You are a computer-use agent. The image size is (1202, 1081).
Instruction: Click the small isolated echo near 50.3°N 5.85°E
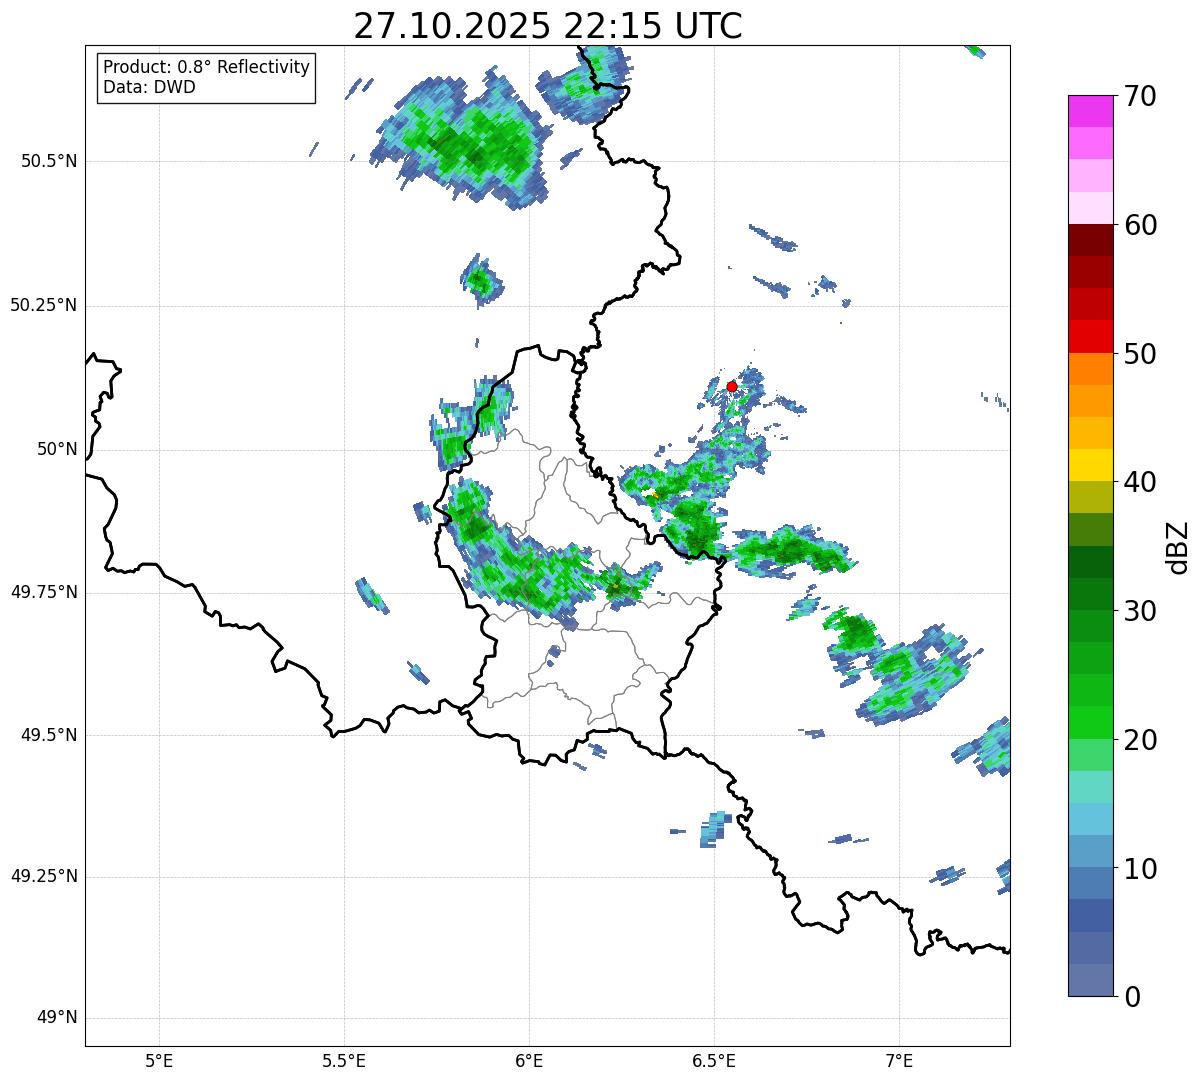point(481,281)
